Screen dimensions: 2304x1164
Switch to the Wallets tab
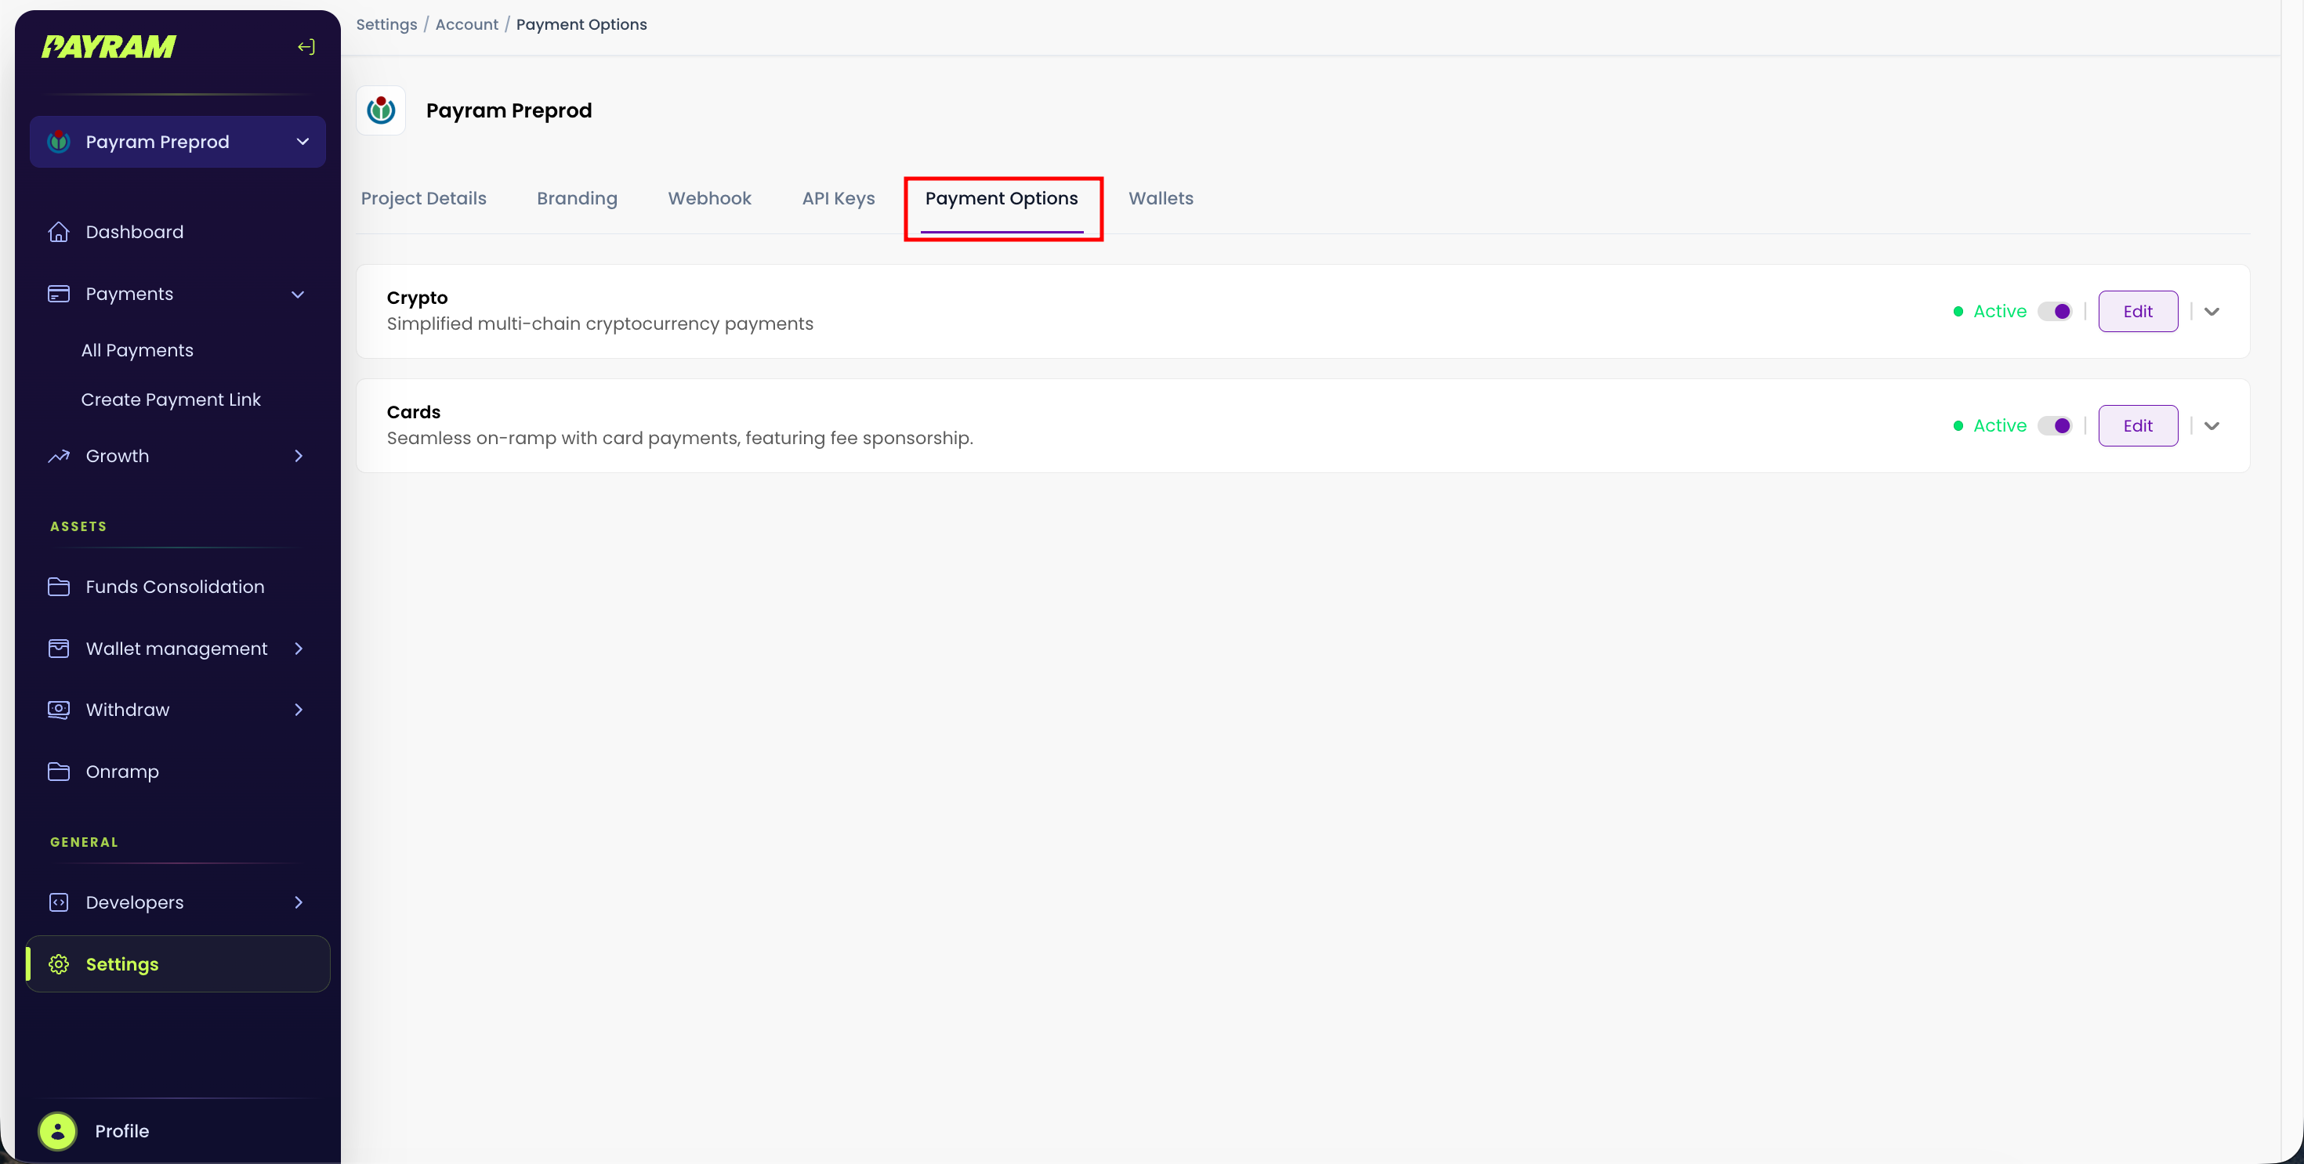(1160, 198)
